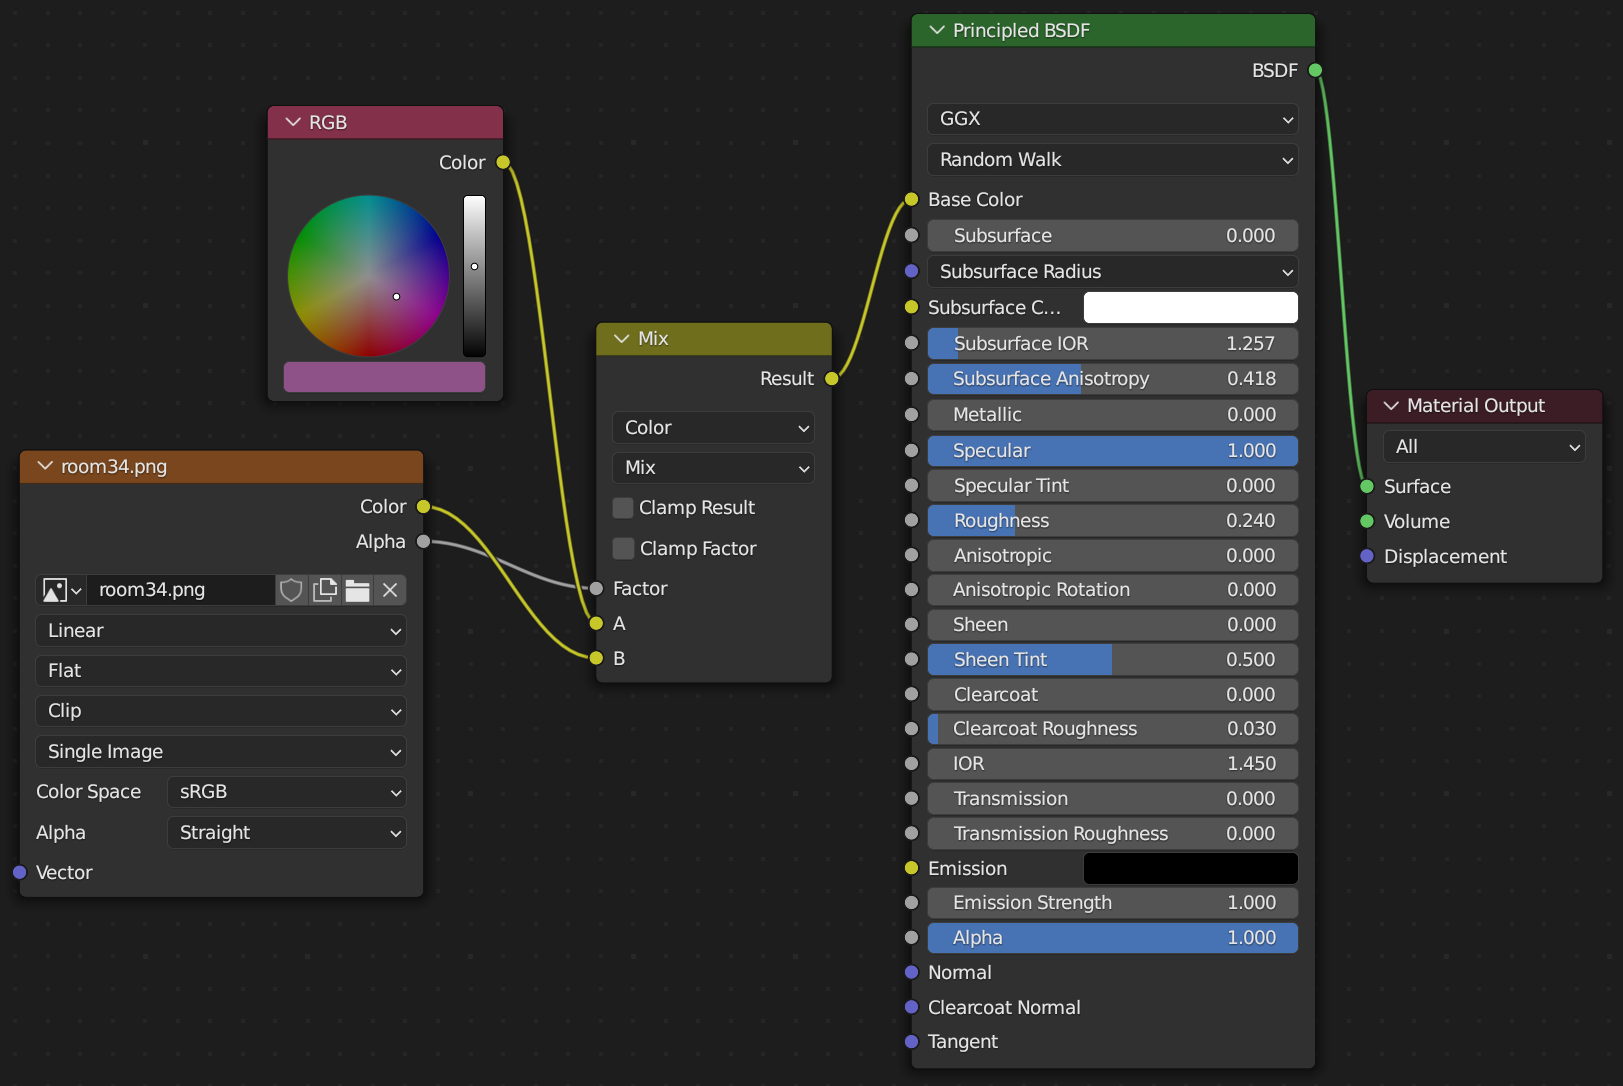Screen dimensions: 1623x1086
Task: Enable the Clamp Result checkbox
Action: 623,508
